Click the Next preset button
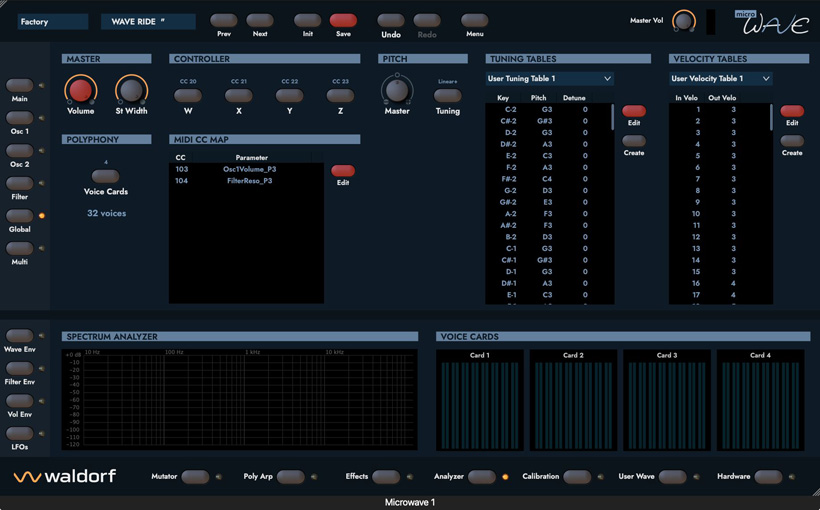This screenshot has height=510, width=820. [259, 20]
